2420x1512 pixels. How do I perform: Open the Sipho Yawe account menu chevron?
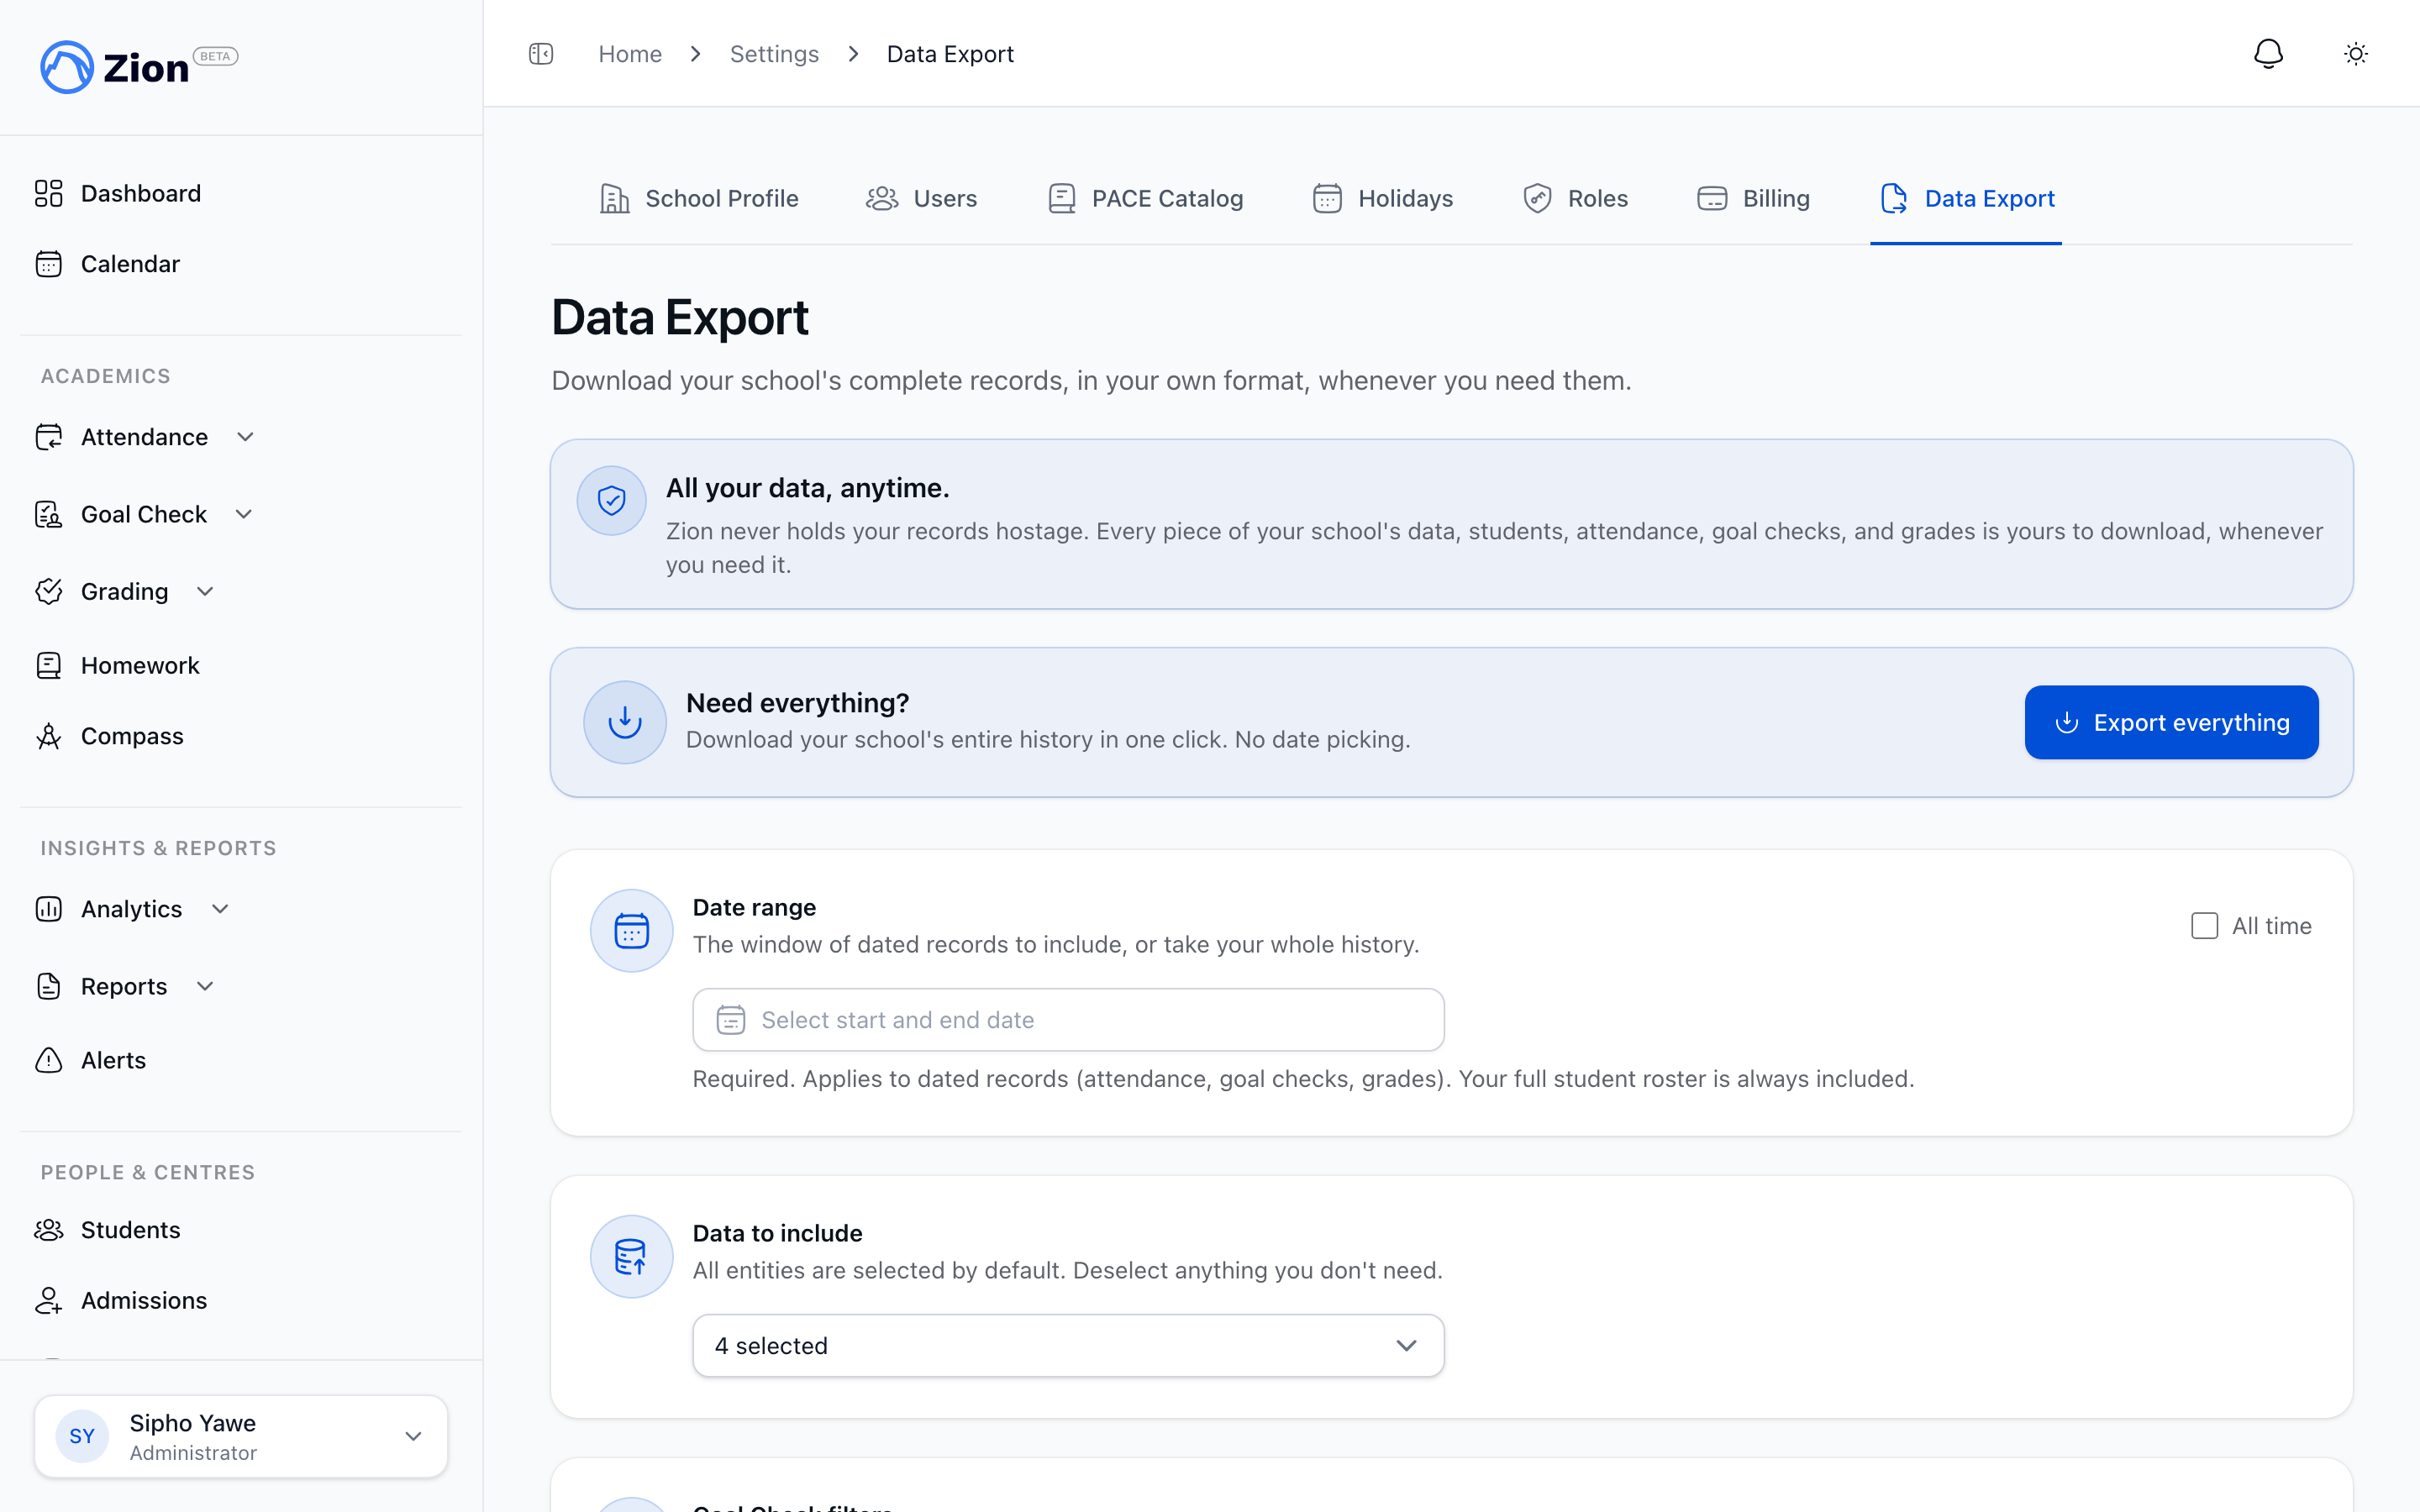coord(413,1436)
